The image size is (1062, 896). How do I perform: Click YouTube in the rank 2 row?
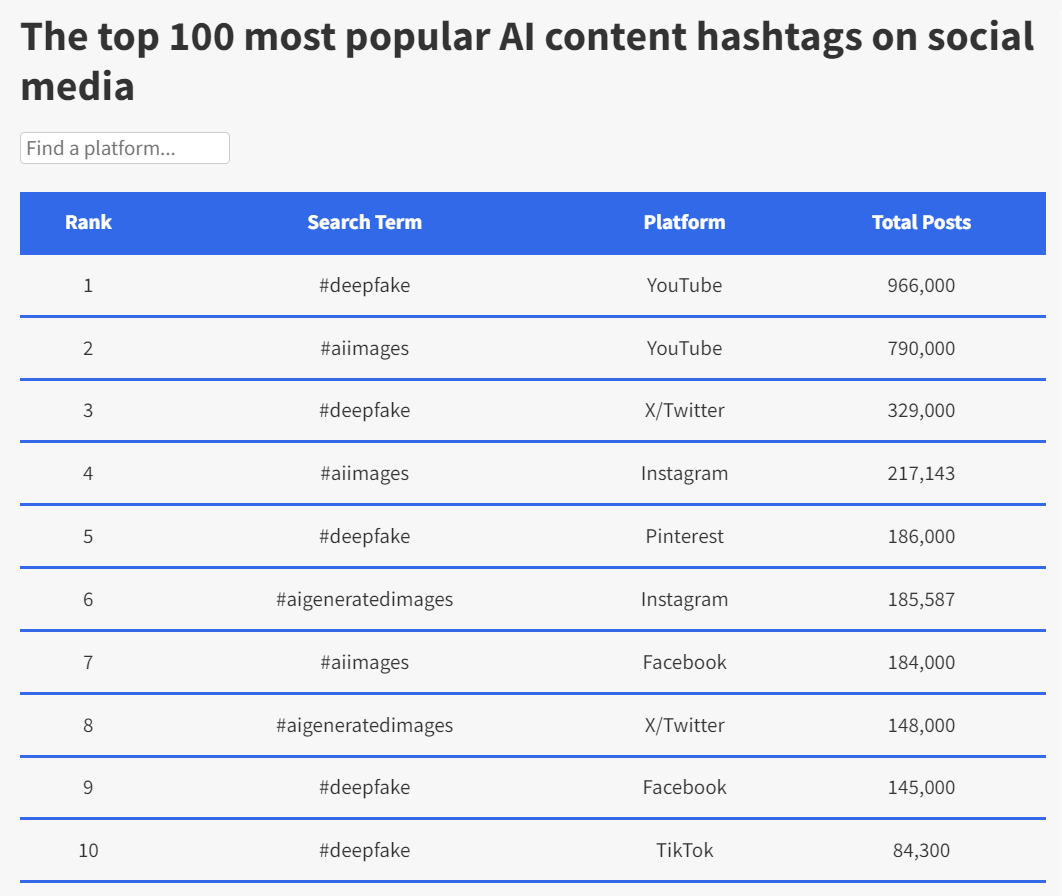click(x=684, y=348)
